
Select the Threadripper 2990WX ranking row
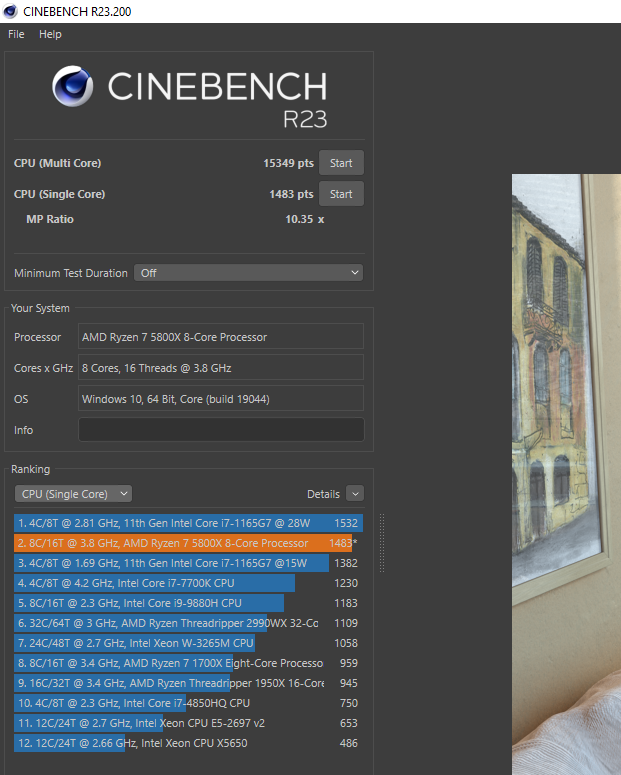pos(188,623)
